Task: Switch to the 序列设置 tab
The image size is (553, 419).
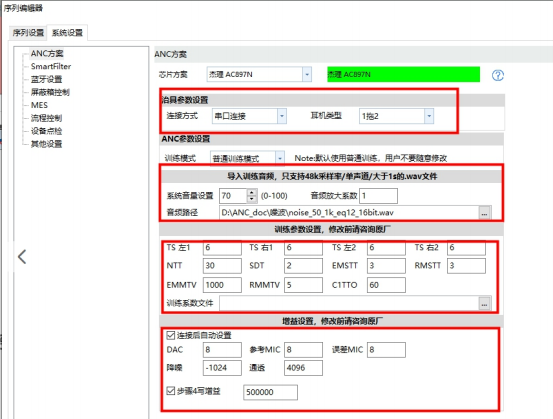Action: tap(28, 33)
